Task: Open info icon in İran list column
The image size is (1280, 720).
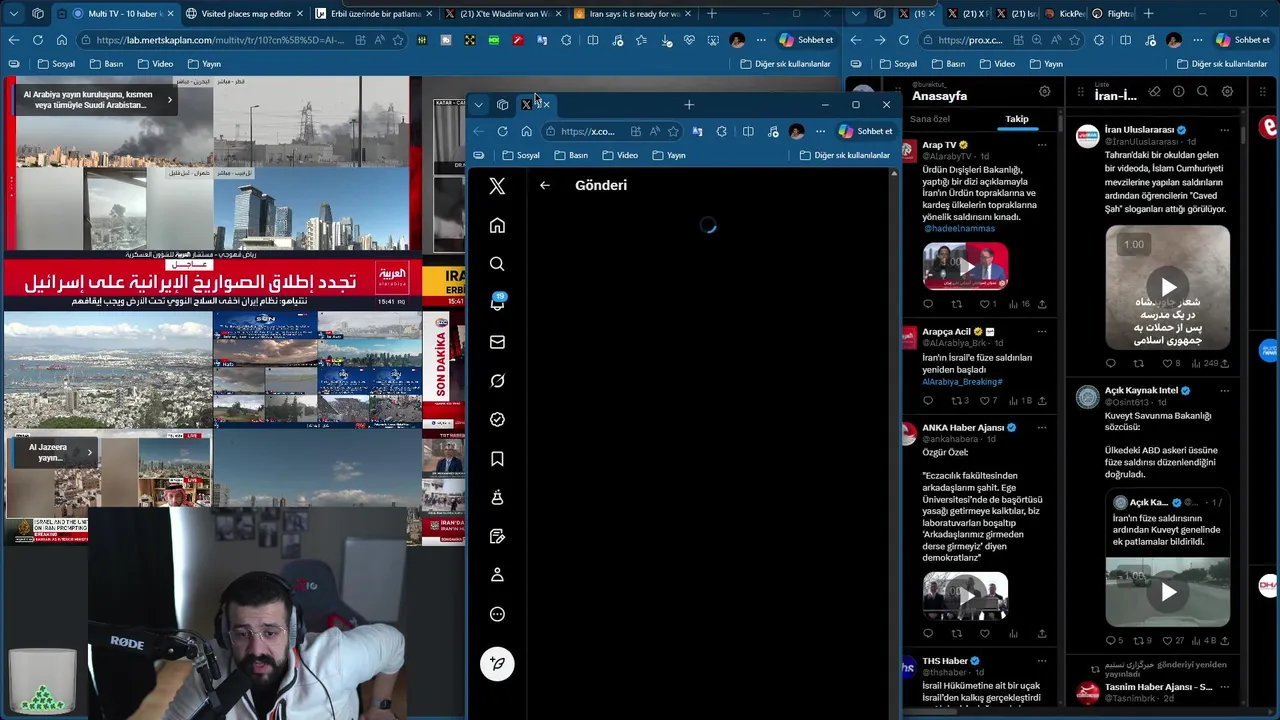Action: [x=1178, y=91]
